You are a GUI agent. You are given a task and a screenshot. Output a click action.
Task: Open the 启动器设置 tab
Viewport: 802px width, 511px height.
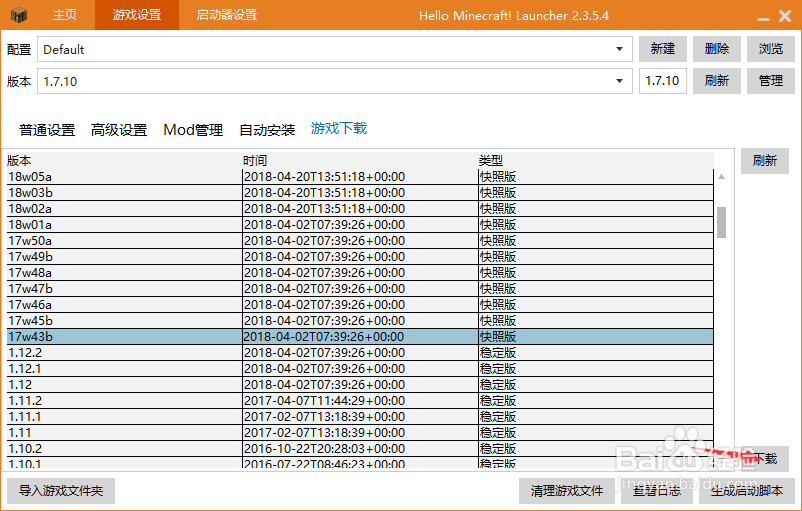(227, 15)
